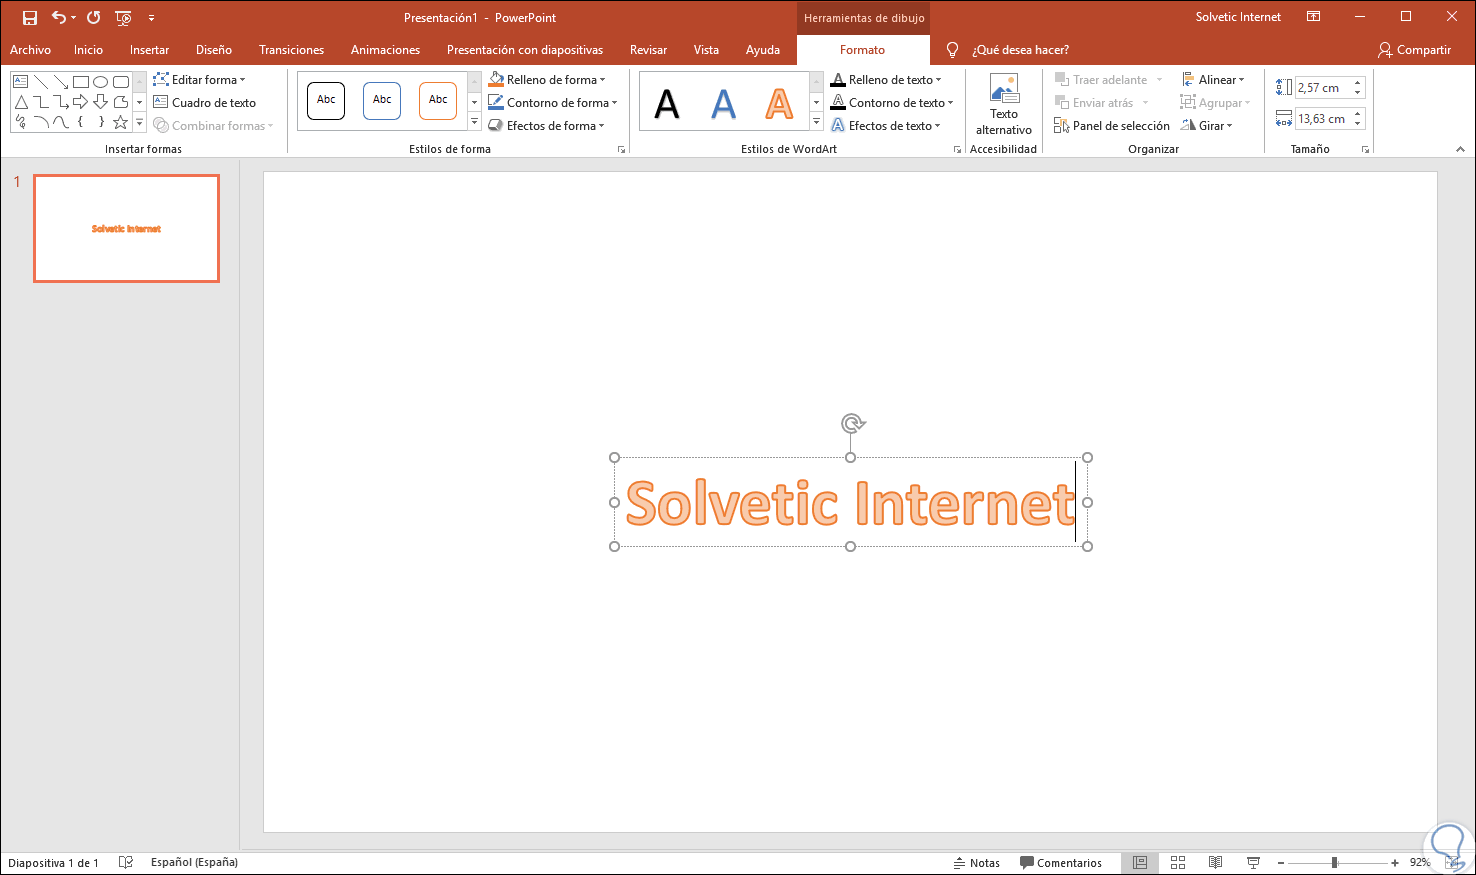1476x875 pixels.
Task: Pick the five-point star shape
Action: 121,122
